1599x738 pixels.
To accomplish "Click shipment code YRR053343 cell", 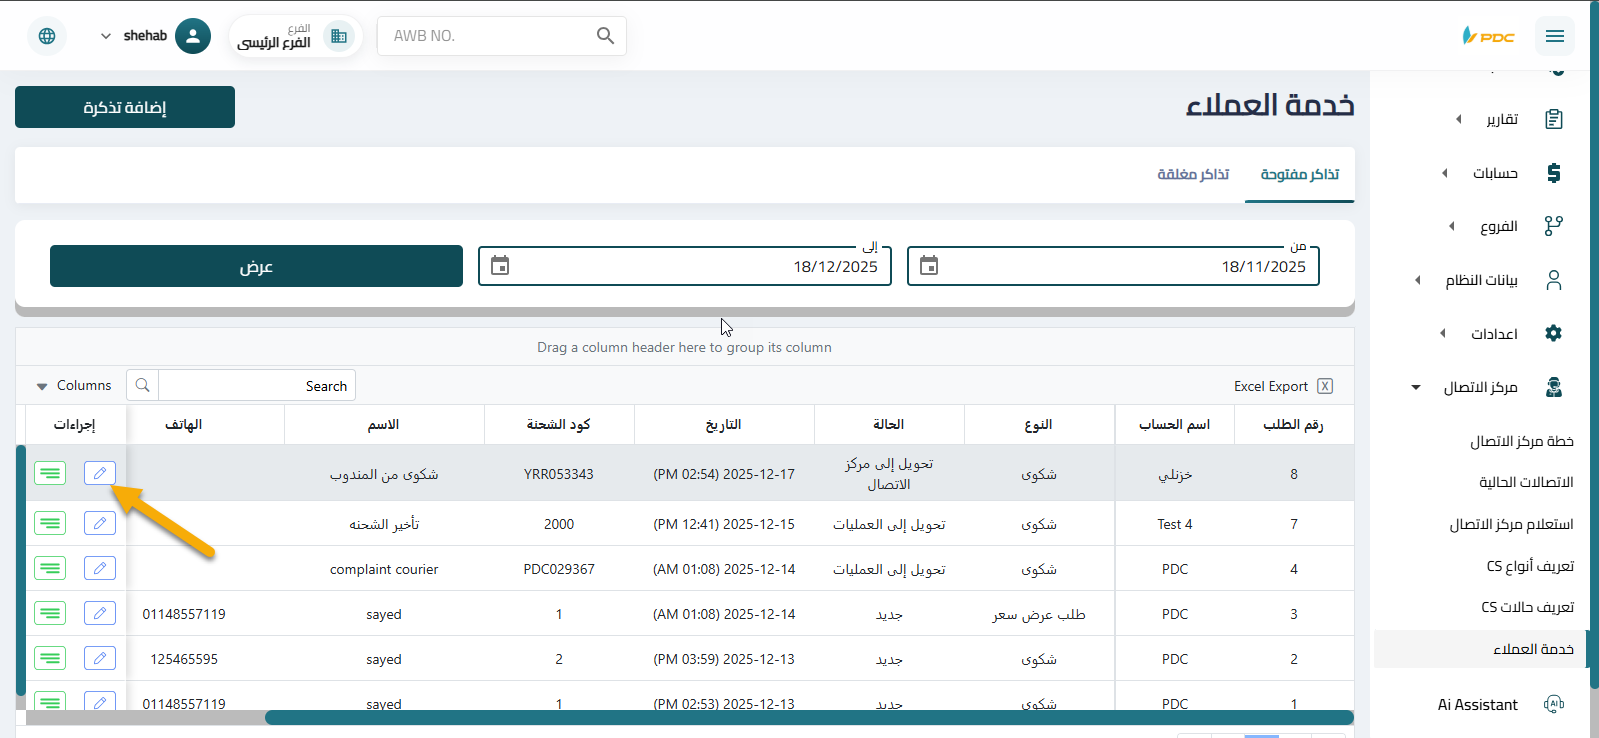I will (559, 474).
